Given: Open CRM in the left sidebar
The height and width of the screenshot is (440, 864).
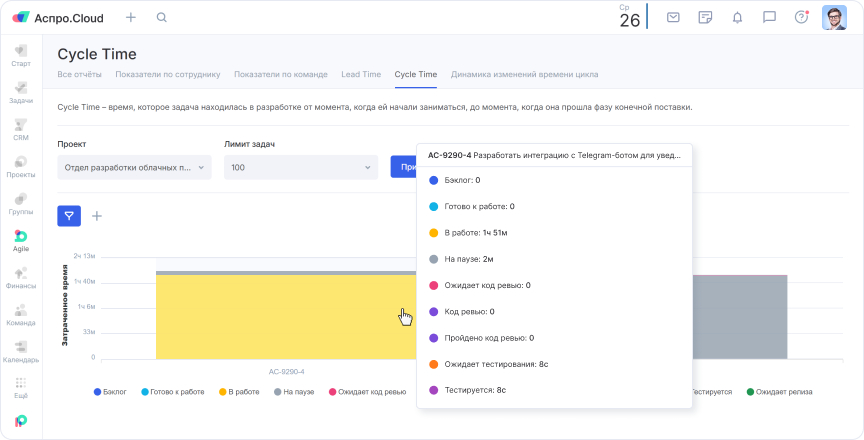Looking at the screenshot, I should click(x=21, y=129).
